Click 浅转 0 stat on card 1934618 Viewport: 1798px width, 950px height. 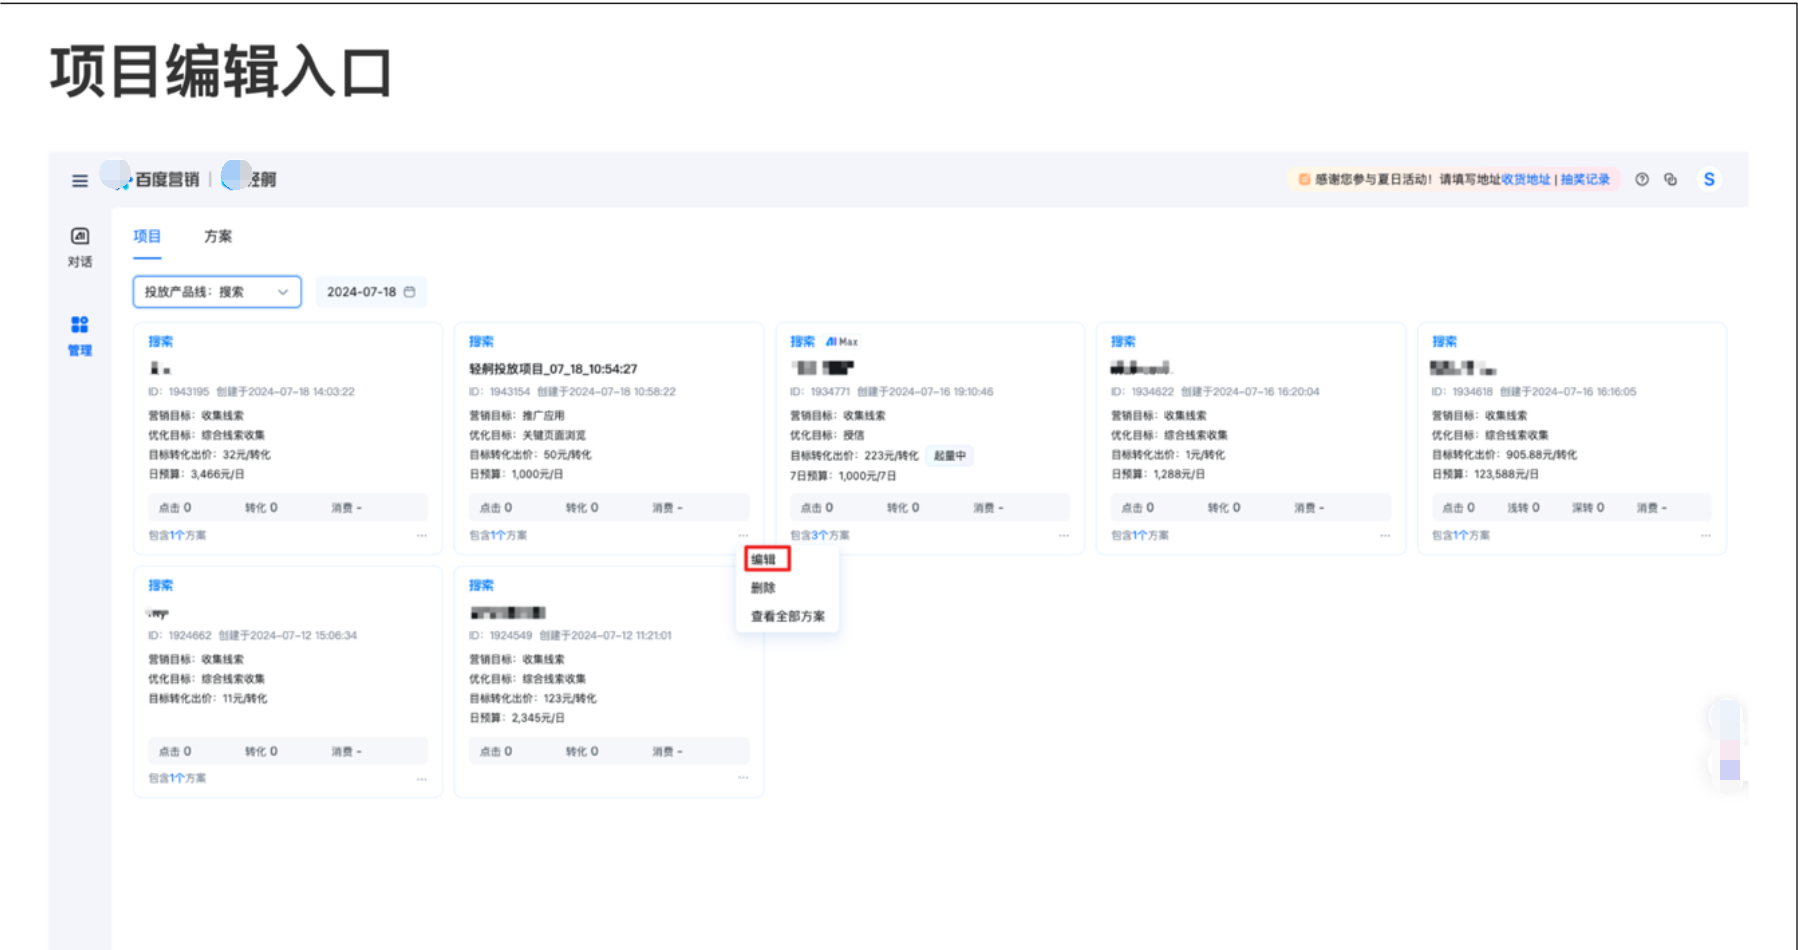pos(1523,508)
